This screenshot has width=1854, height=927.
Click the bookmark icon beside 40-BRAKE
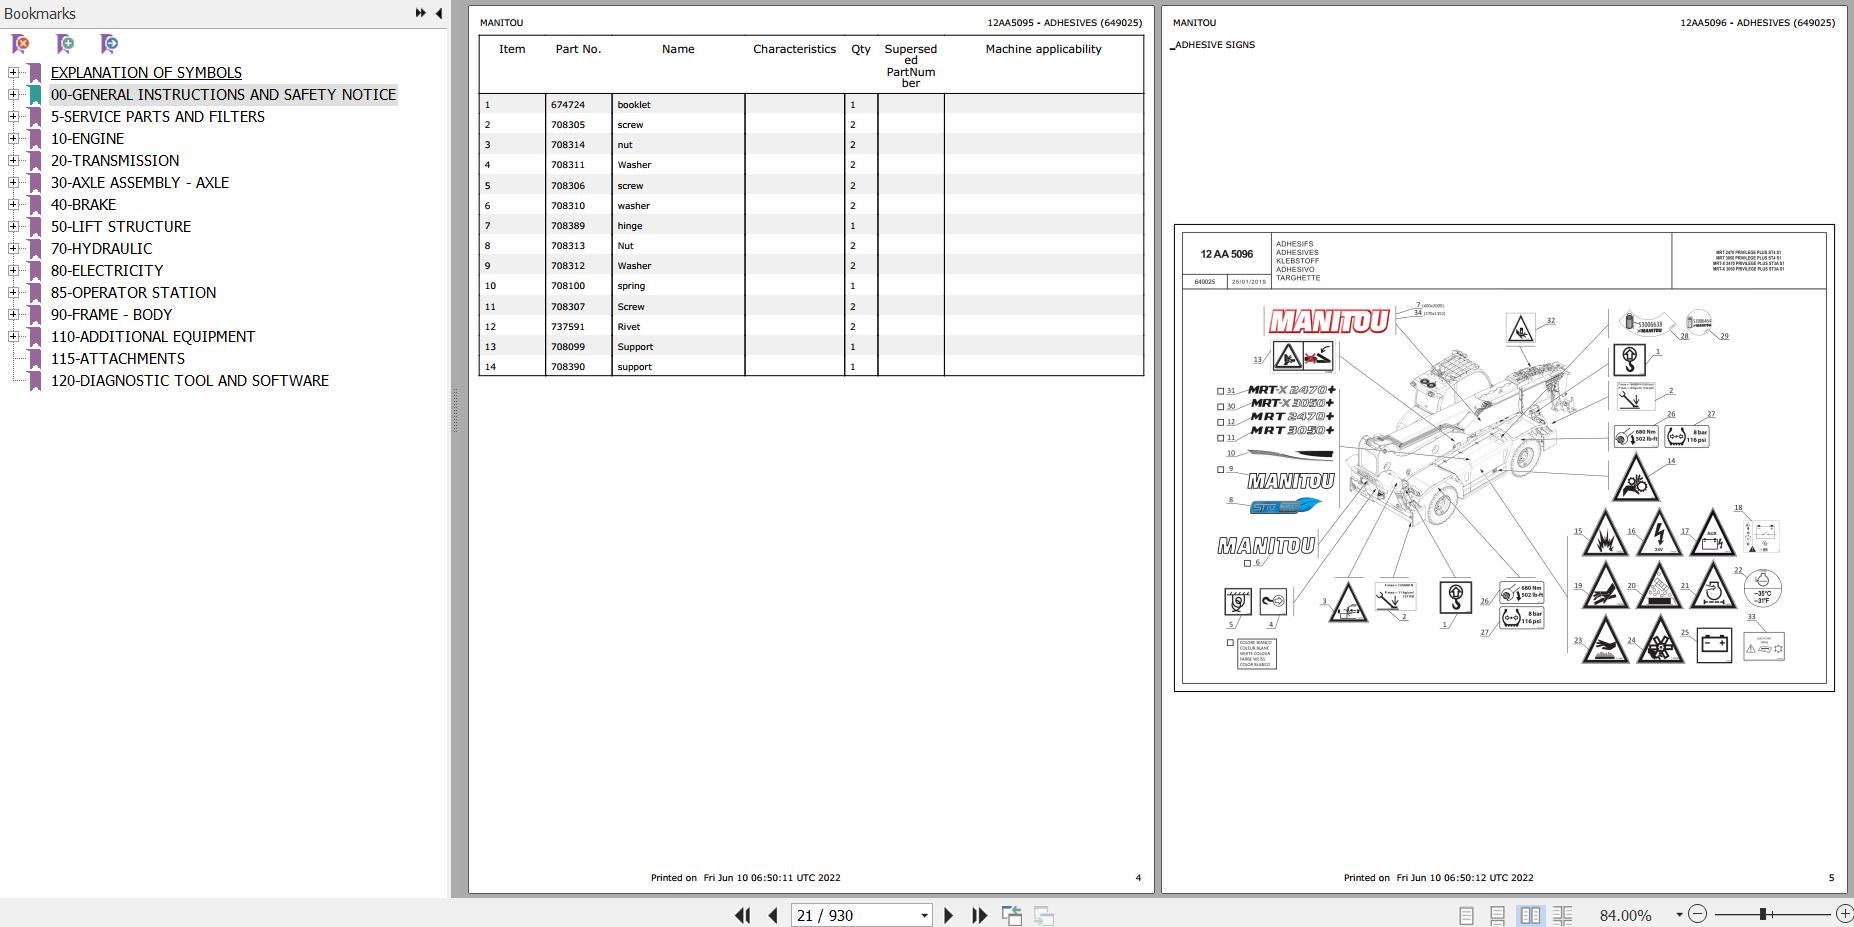click(35, 205)
